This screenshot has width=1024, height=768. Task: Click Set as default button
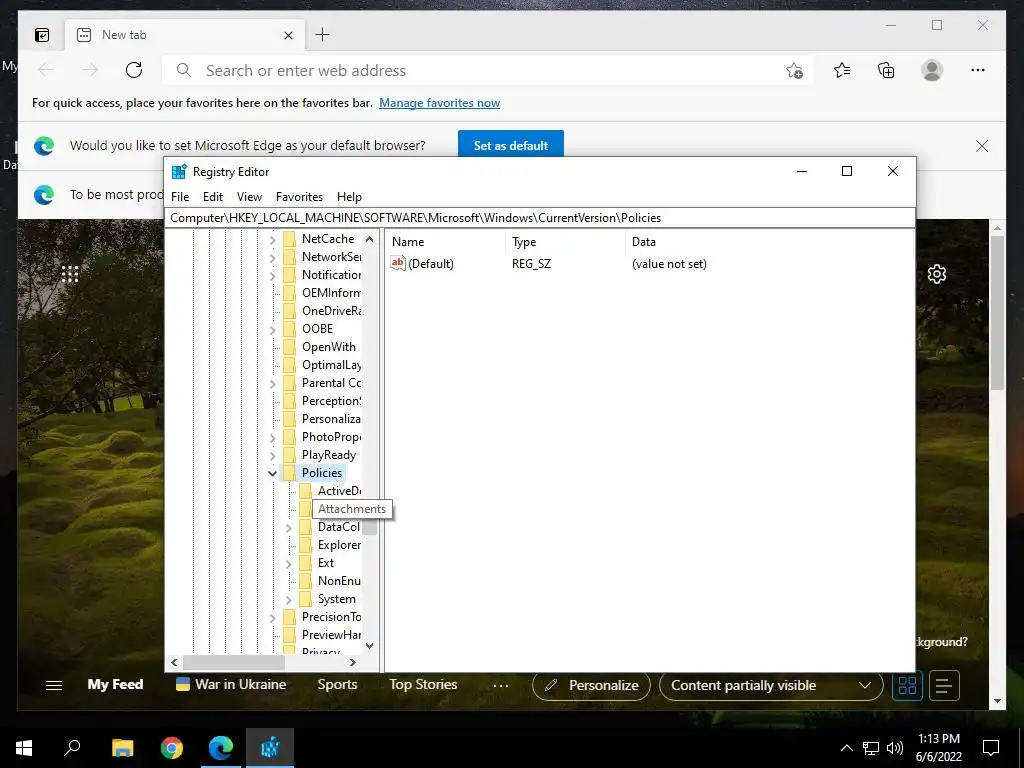click(511, 145)
